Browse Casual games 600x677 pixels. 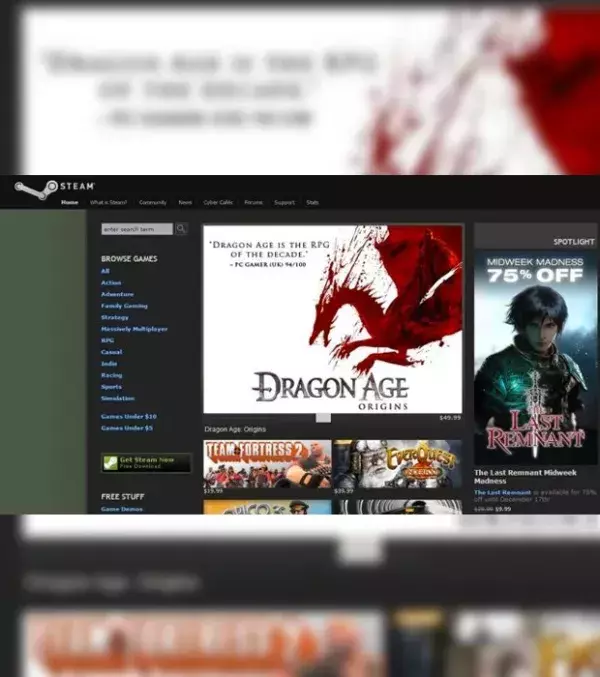click(111, 352)
